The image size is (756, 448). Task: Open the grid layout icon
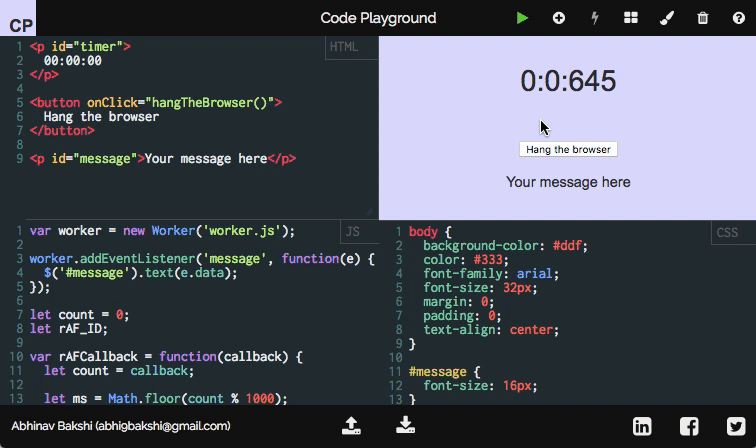631,18
